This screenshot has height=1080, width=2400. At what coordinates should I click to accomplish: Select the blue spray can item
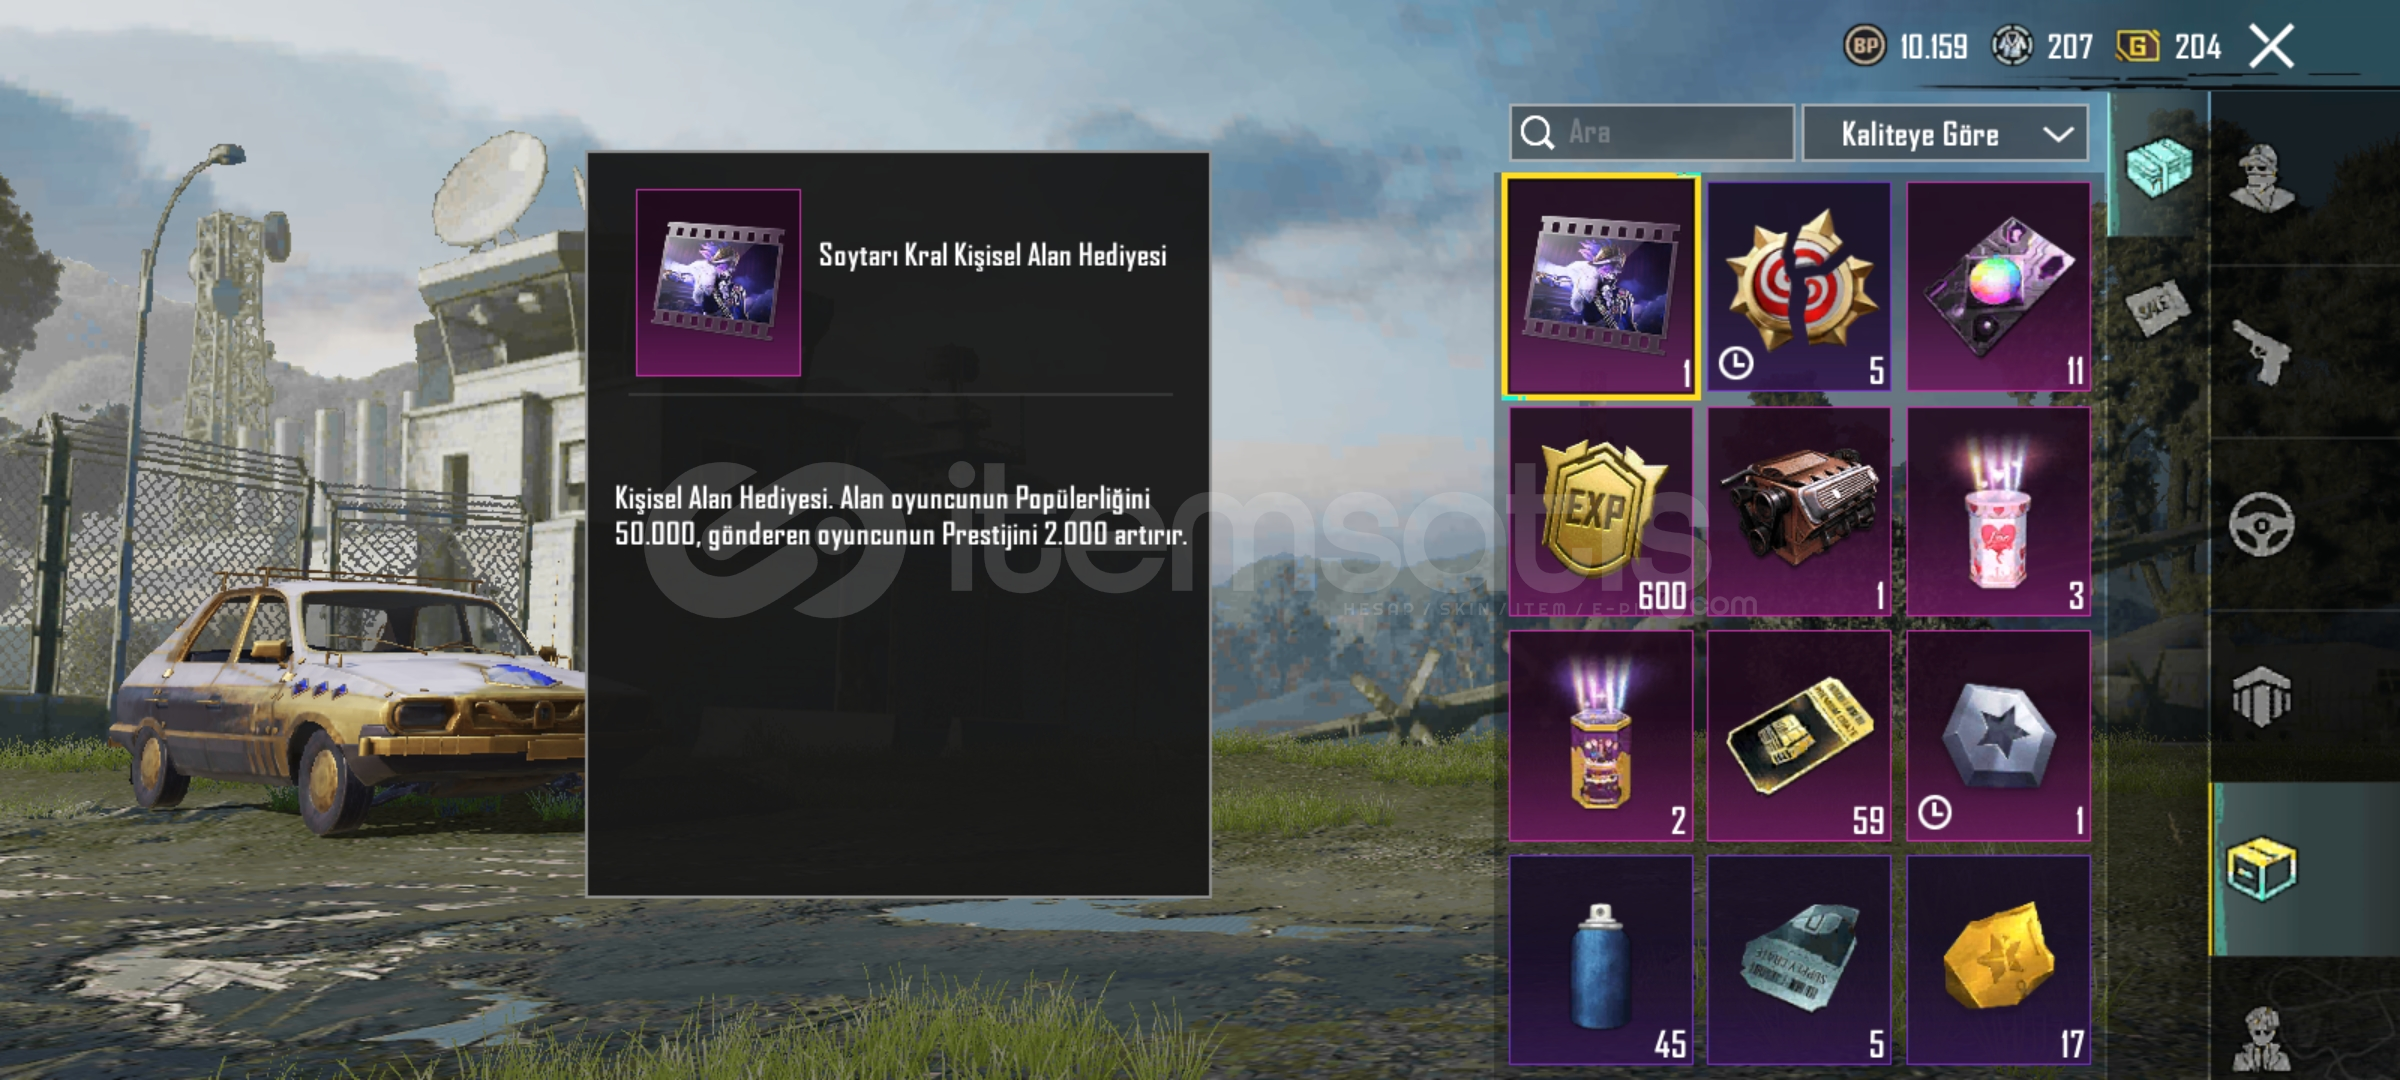1600,959
